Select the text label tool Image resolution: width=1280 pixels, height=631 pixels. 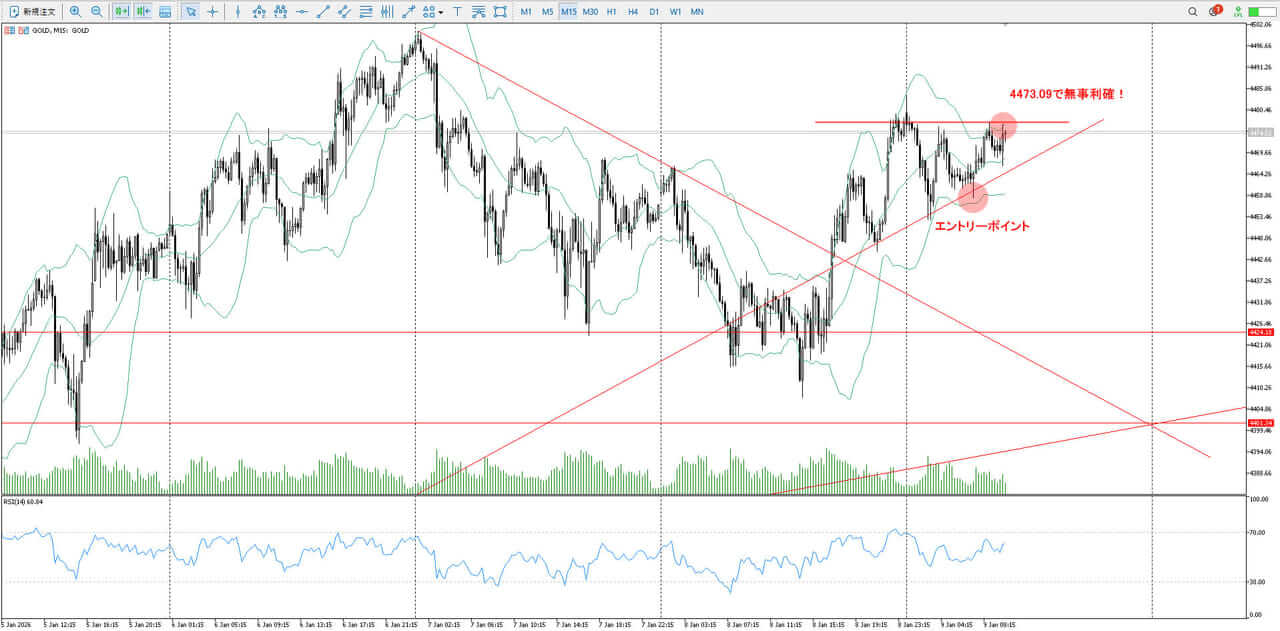[457, 12]
